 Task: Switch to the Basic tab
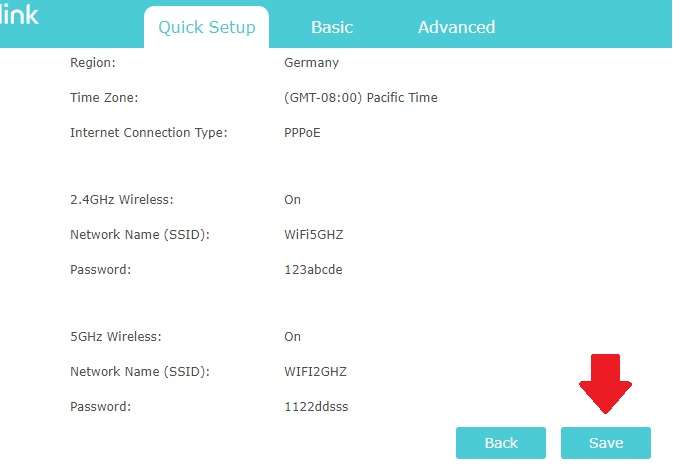point(332,27)
